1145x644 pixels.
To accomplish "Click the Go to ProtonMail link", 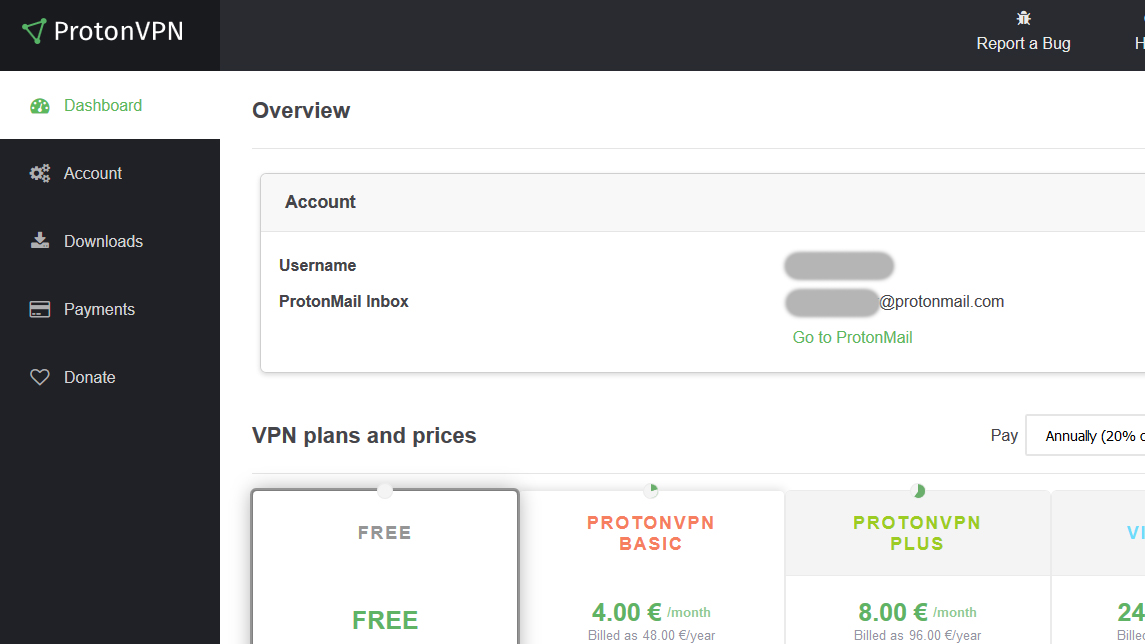I will coord(852,338).
